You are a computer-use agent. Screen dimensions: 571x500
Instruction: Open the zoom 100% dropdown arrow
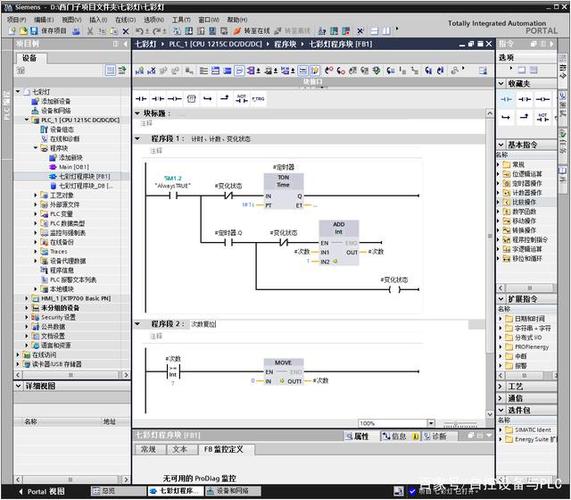(x=431, y=423)
